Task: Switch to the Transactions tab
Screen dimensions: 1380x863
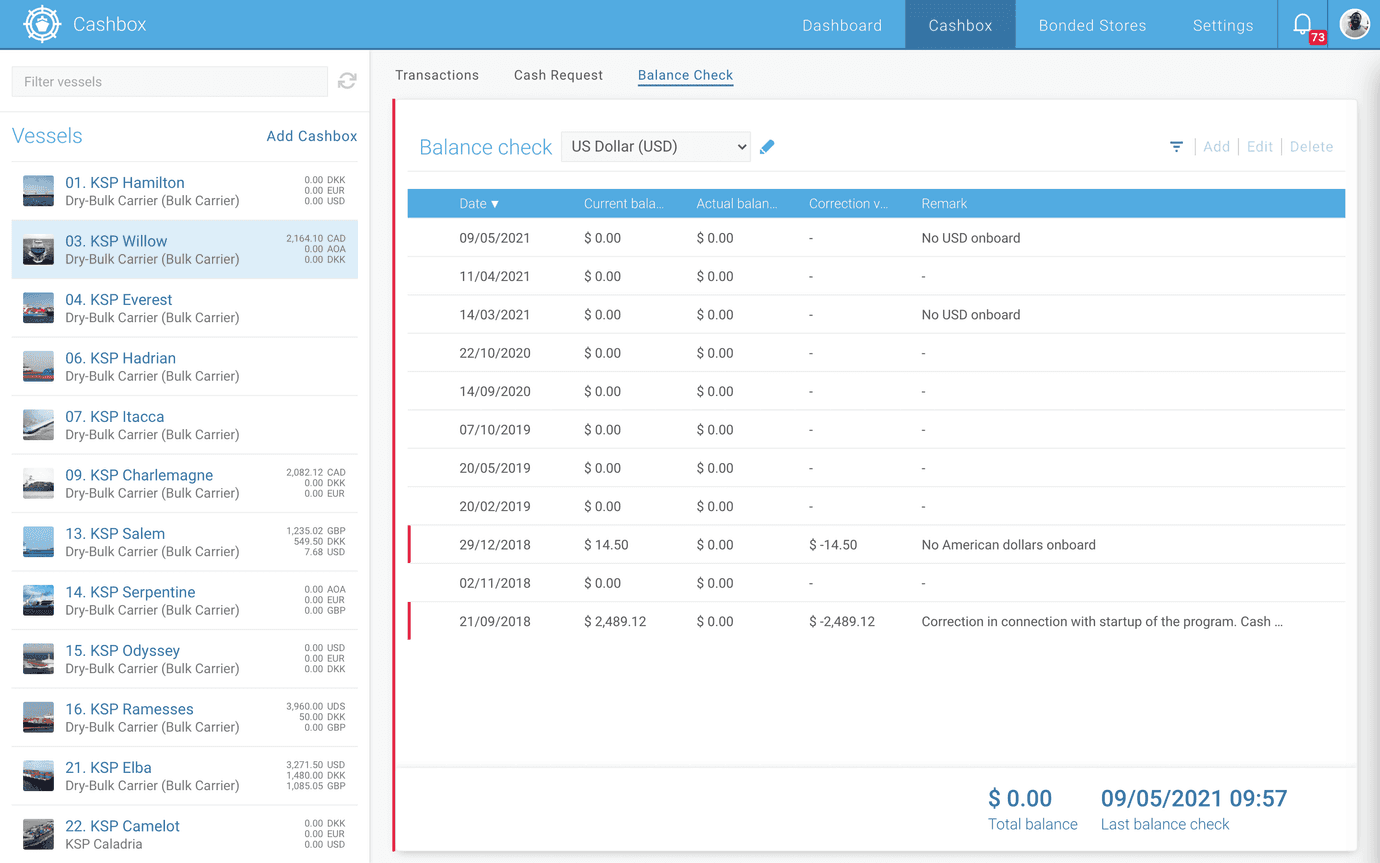Action: click(437, 75)
